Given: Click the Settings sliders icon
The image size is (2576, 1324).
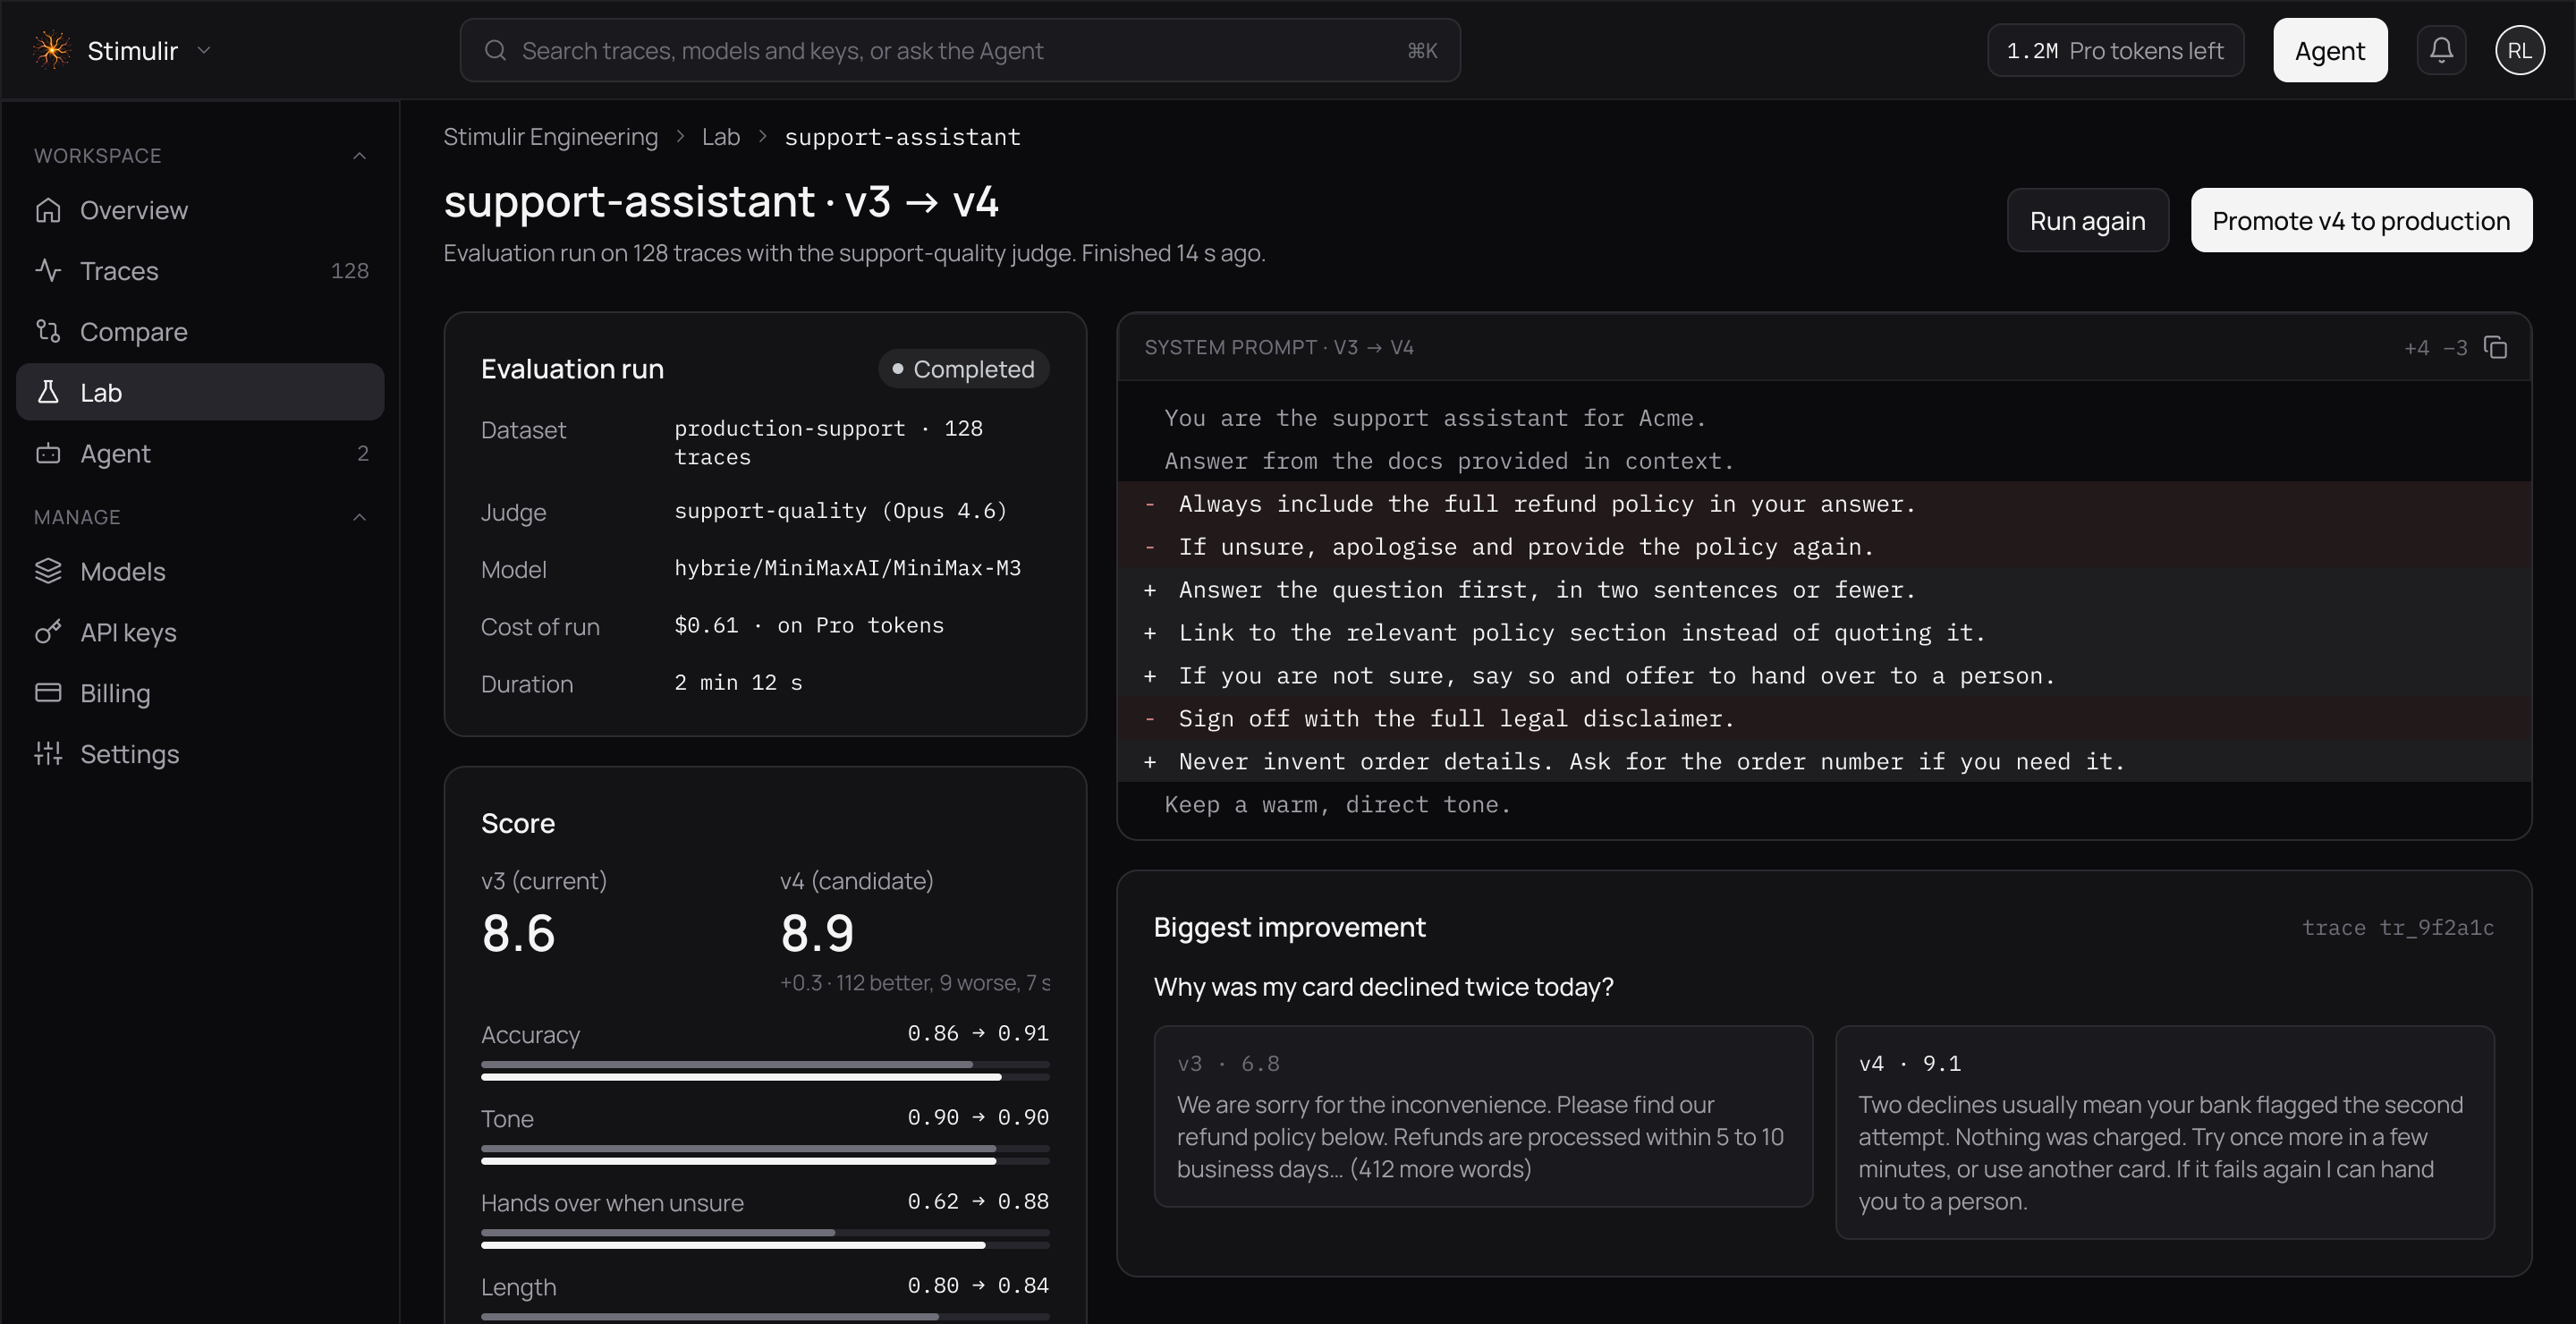Looking at the screenshot, I should coord(48,754).
